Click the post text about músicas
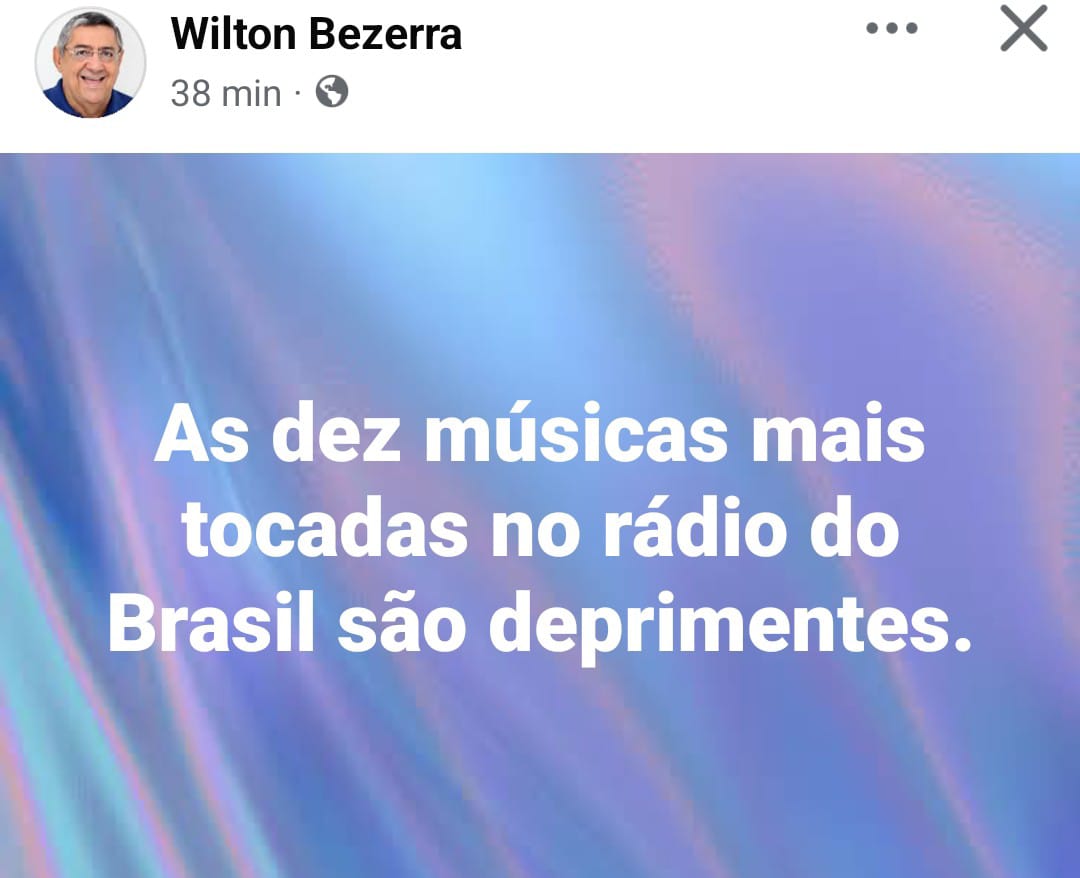 [539, 529]
